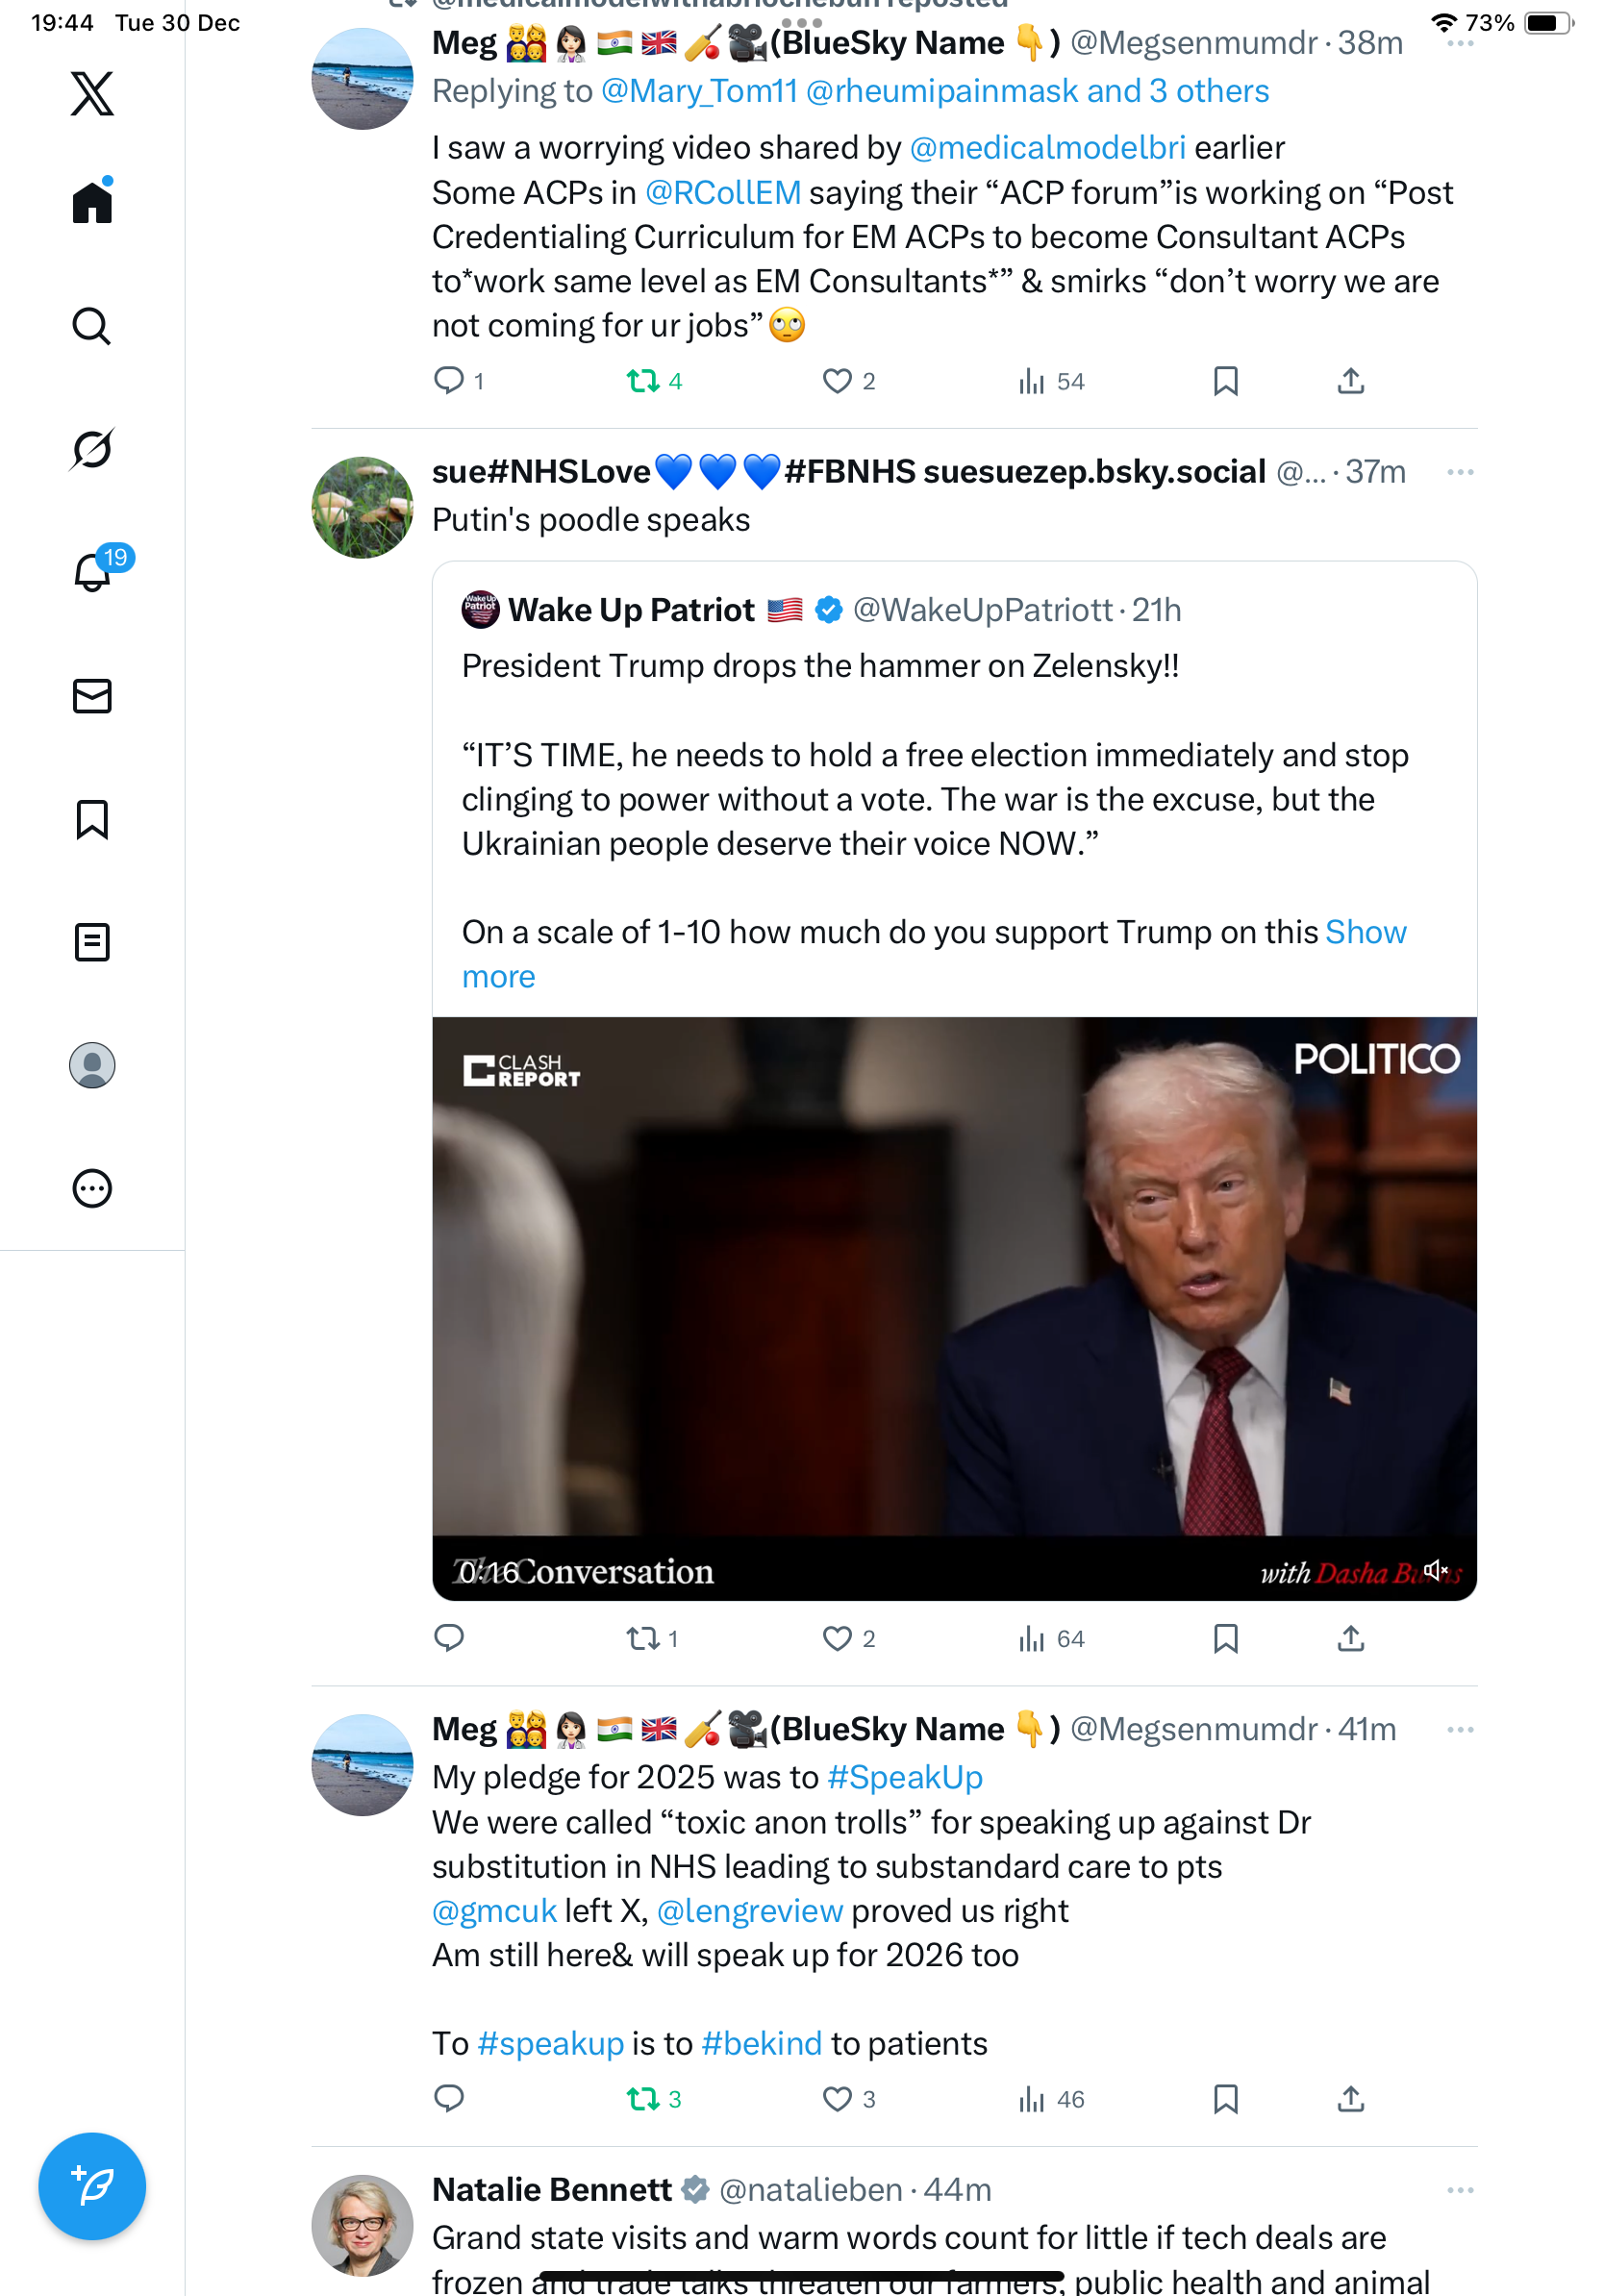This screenshot has width=1604, height=2296.
Task: Tap the compose new post button
Action: point(92,2186)
